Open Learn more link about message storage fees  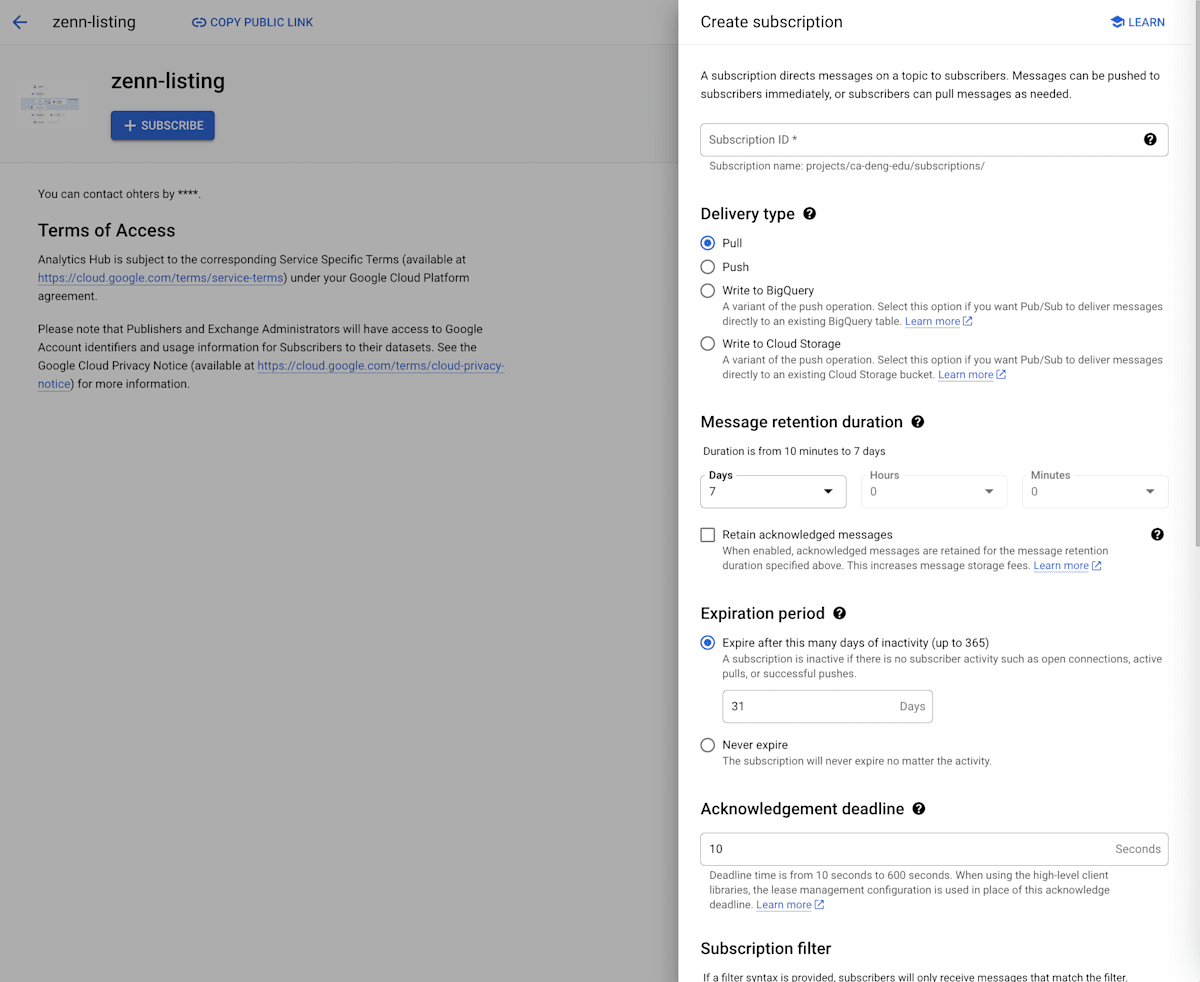1067,566
